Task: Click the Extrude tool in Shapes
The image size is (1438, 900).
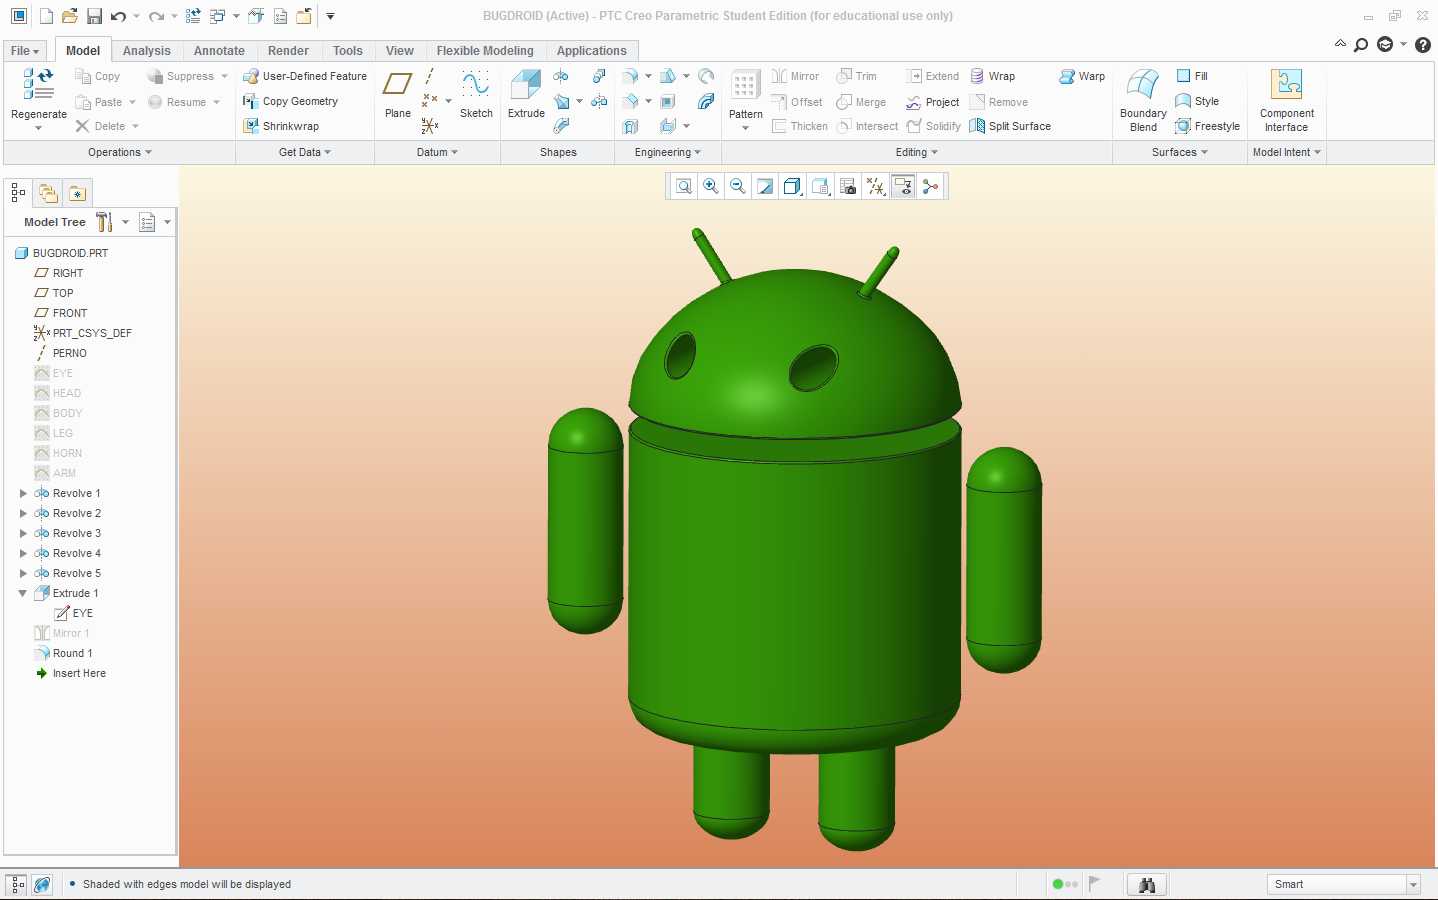Action: pos(526,94)
